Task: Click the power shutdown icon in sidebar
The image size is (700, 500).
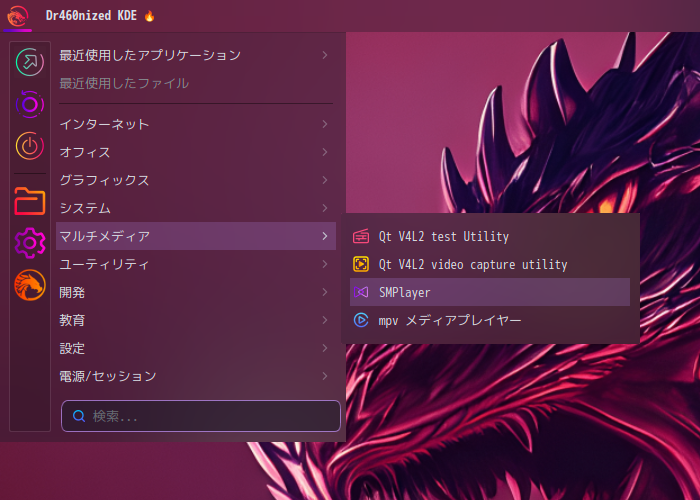Action: click(x=30, y=146)
